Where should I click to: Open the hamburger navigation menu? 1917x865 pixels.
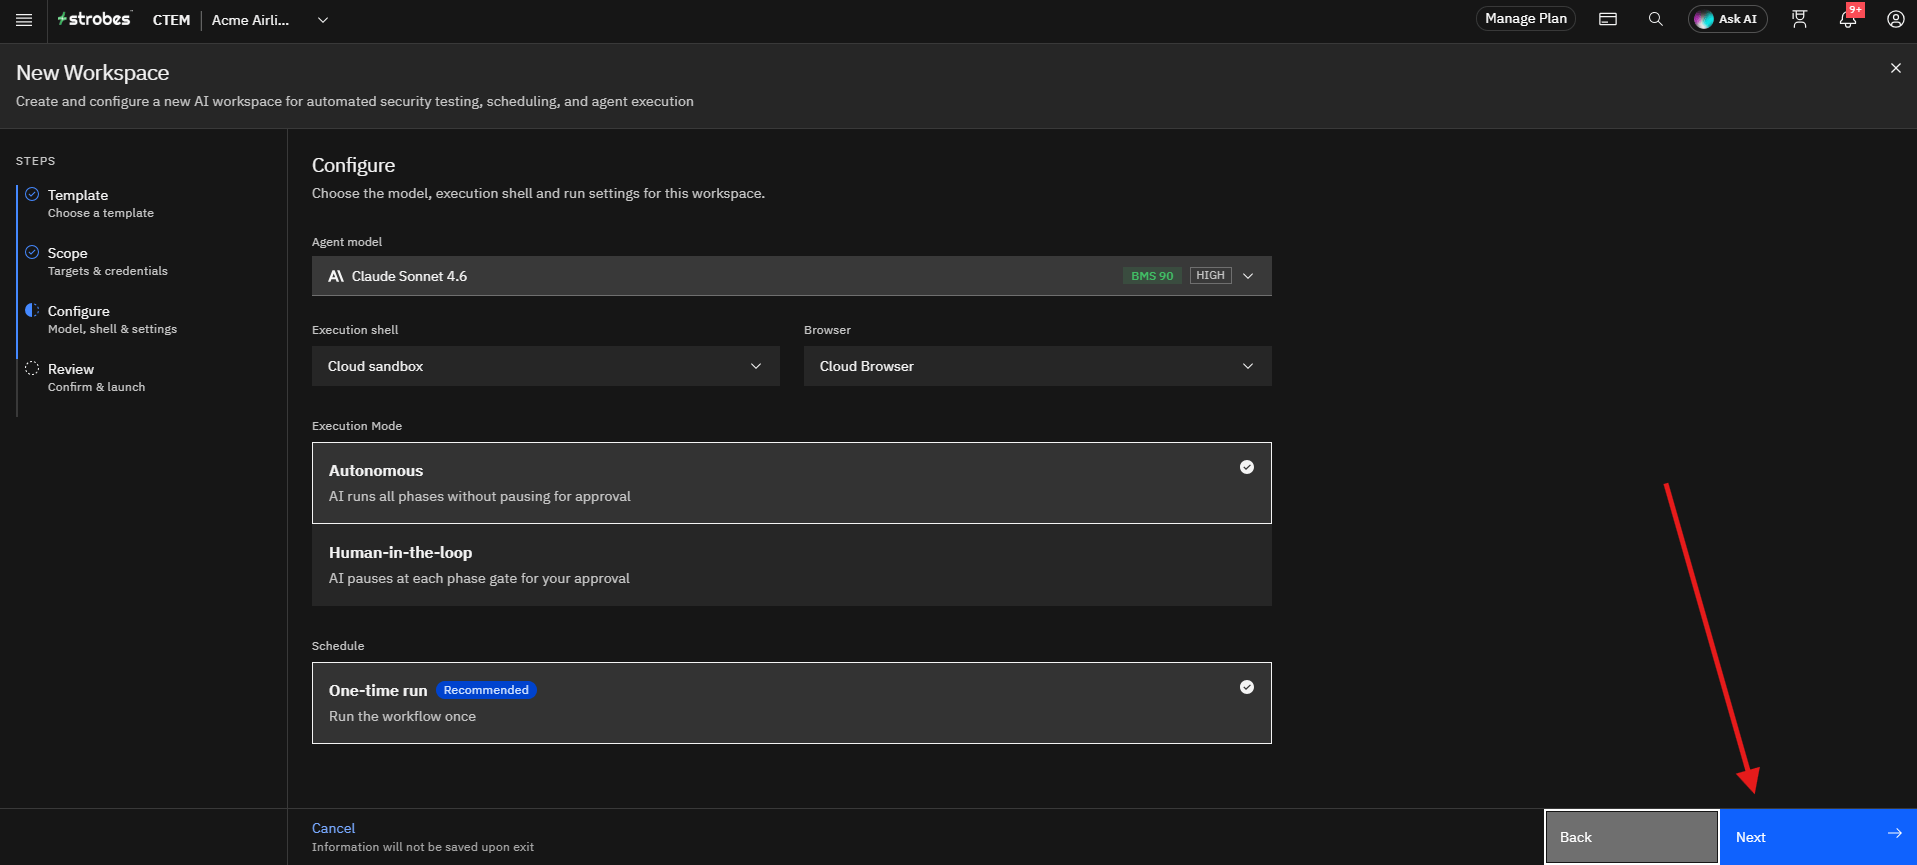[x=24, y=20]
